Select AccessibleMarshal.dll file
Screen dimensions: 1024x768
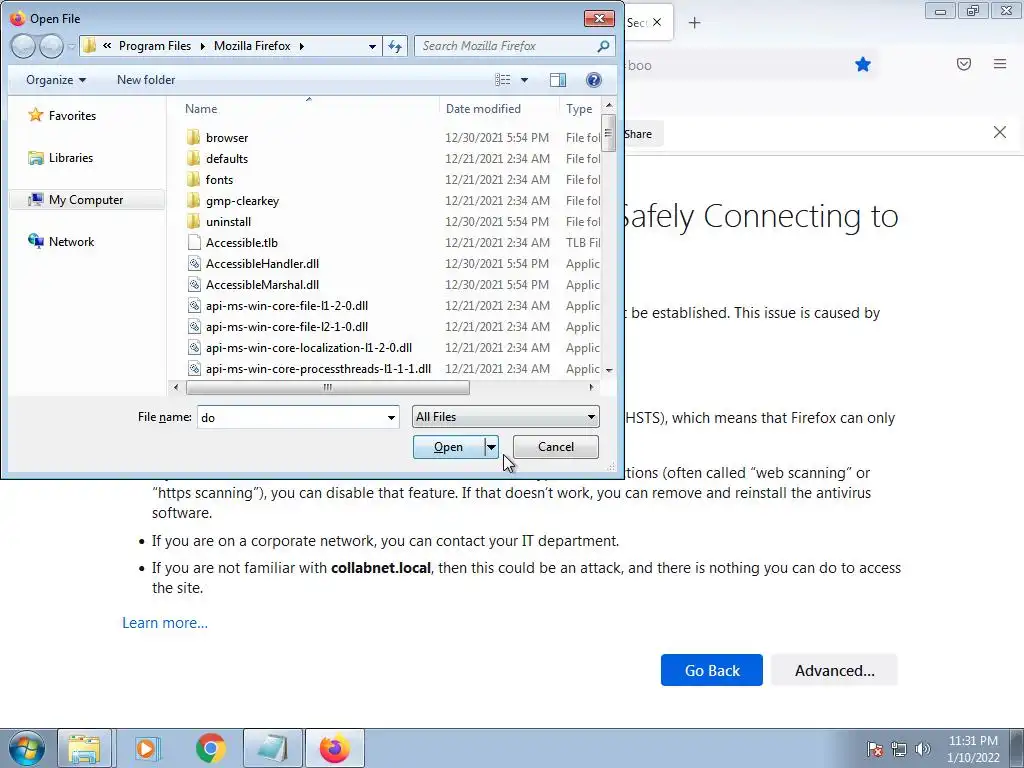(x=262, y=284)
